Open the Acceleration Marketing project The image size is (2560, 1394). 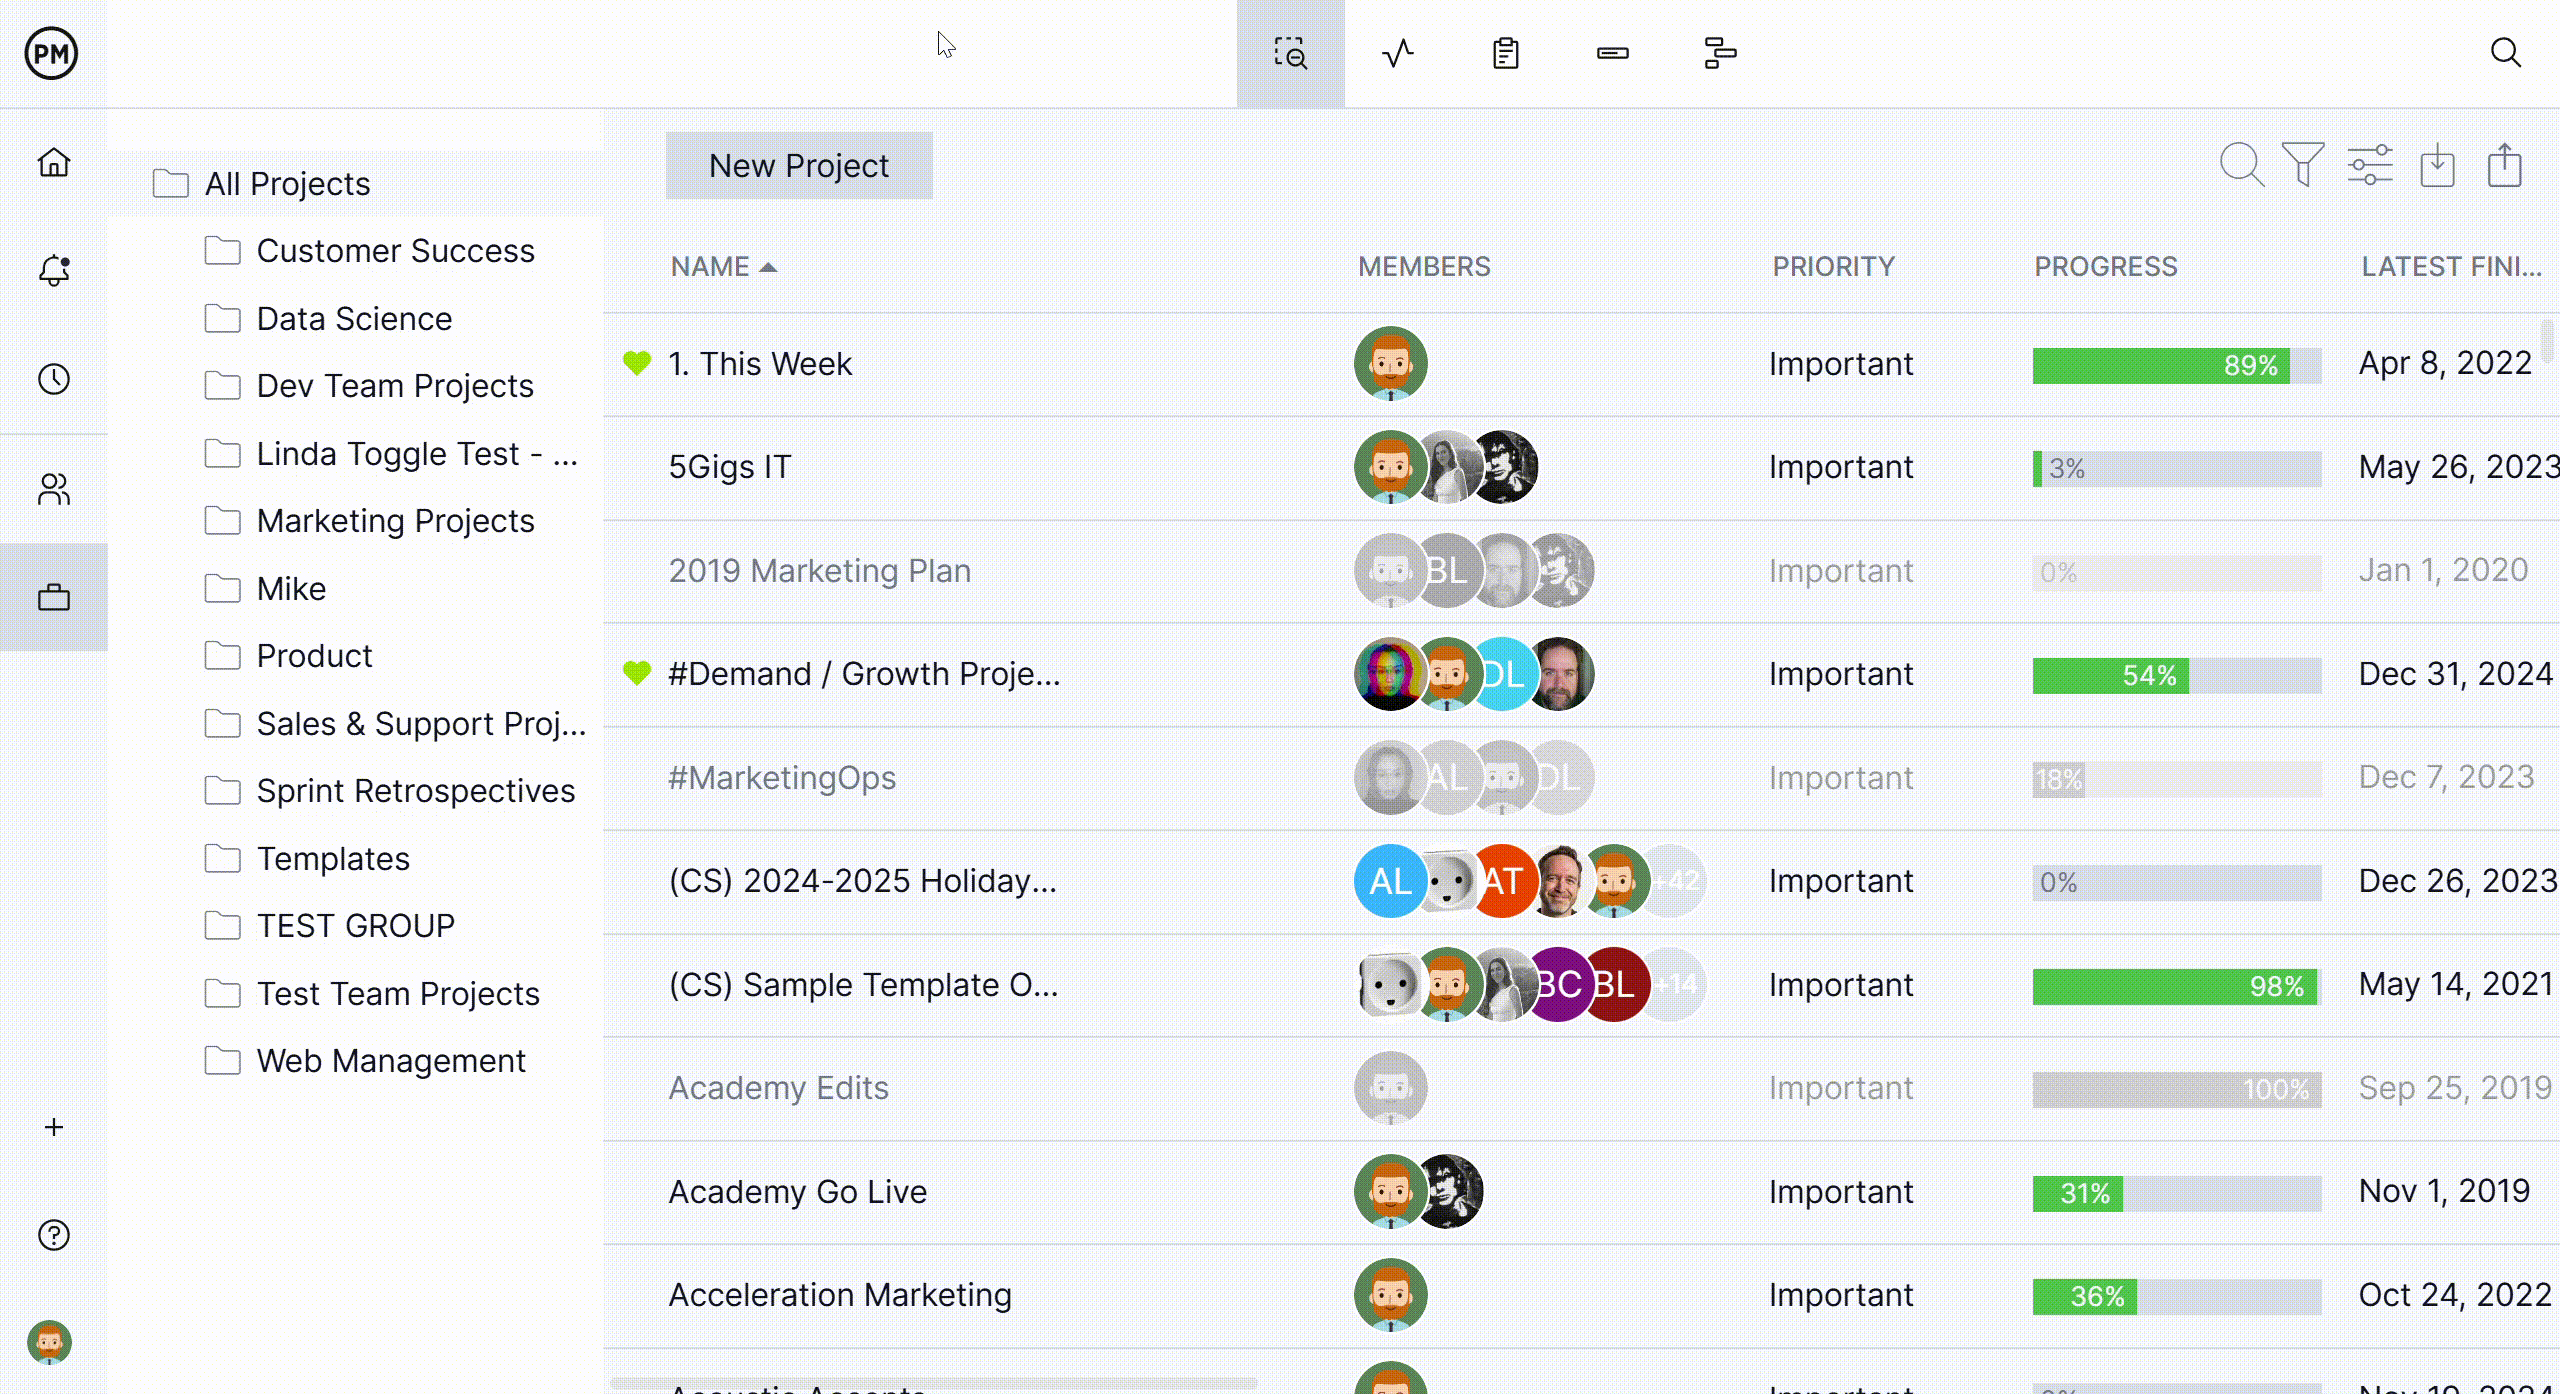click(840, 1294)
